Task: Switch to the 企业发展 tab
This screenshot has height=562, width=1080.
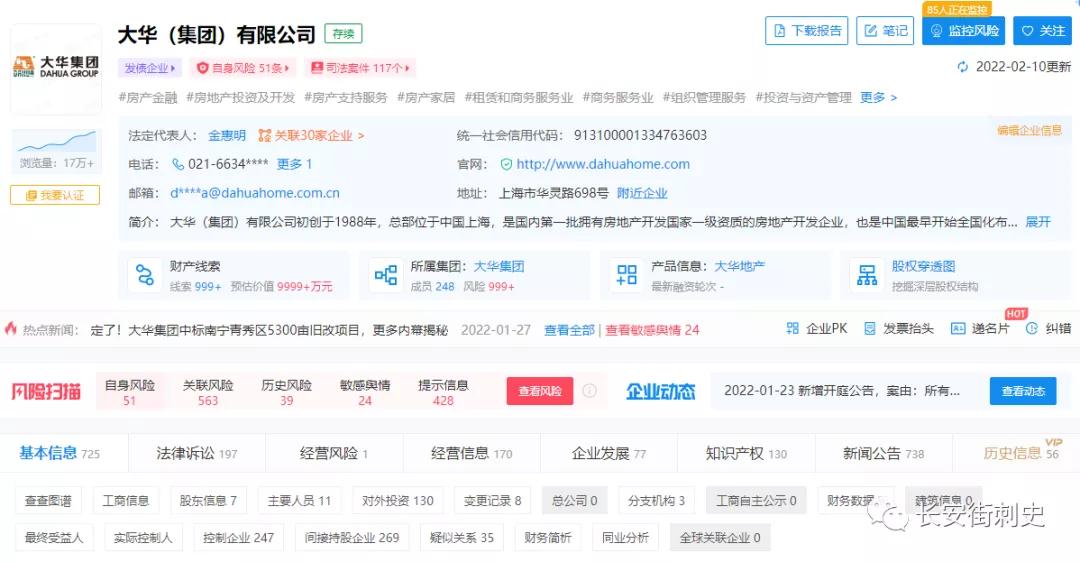Action: [609, 452]
